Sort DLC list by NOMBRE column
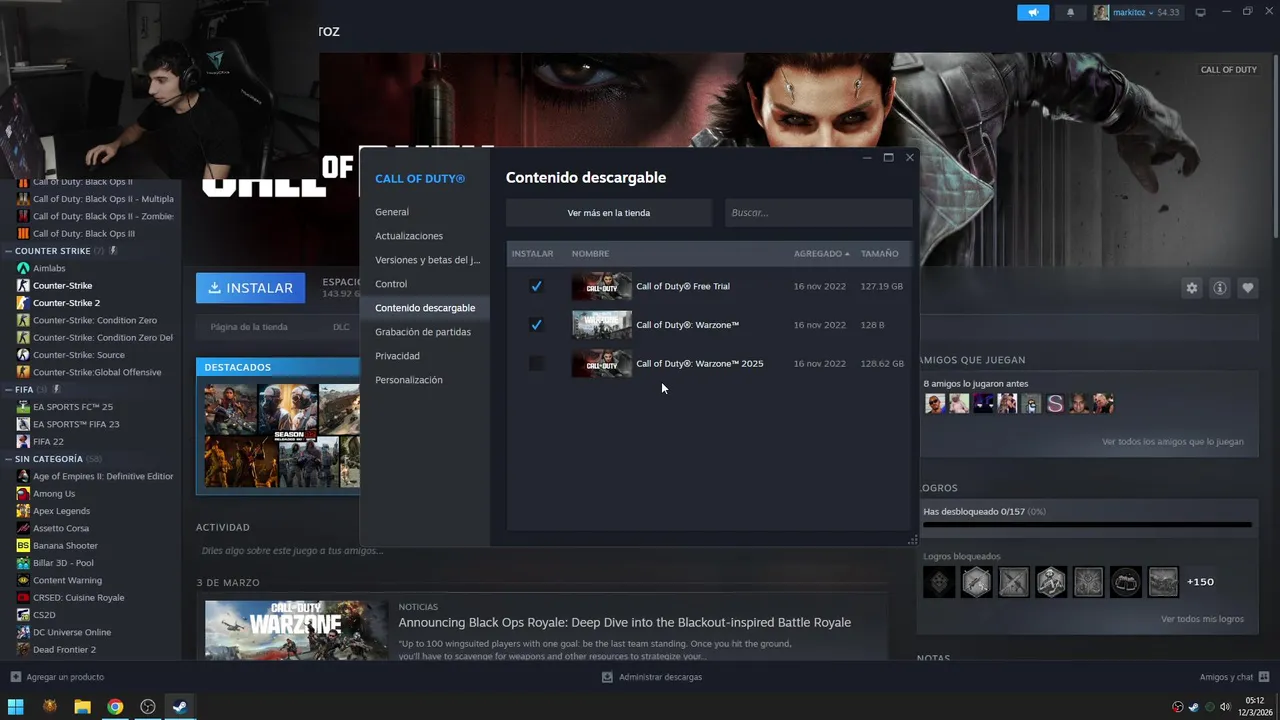This screenshot has width=1280, height=720. 590,254
